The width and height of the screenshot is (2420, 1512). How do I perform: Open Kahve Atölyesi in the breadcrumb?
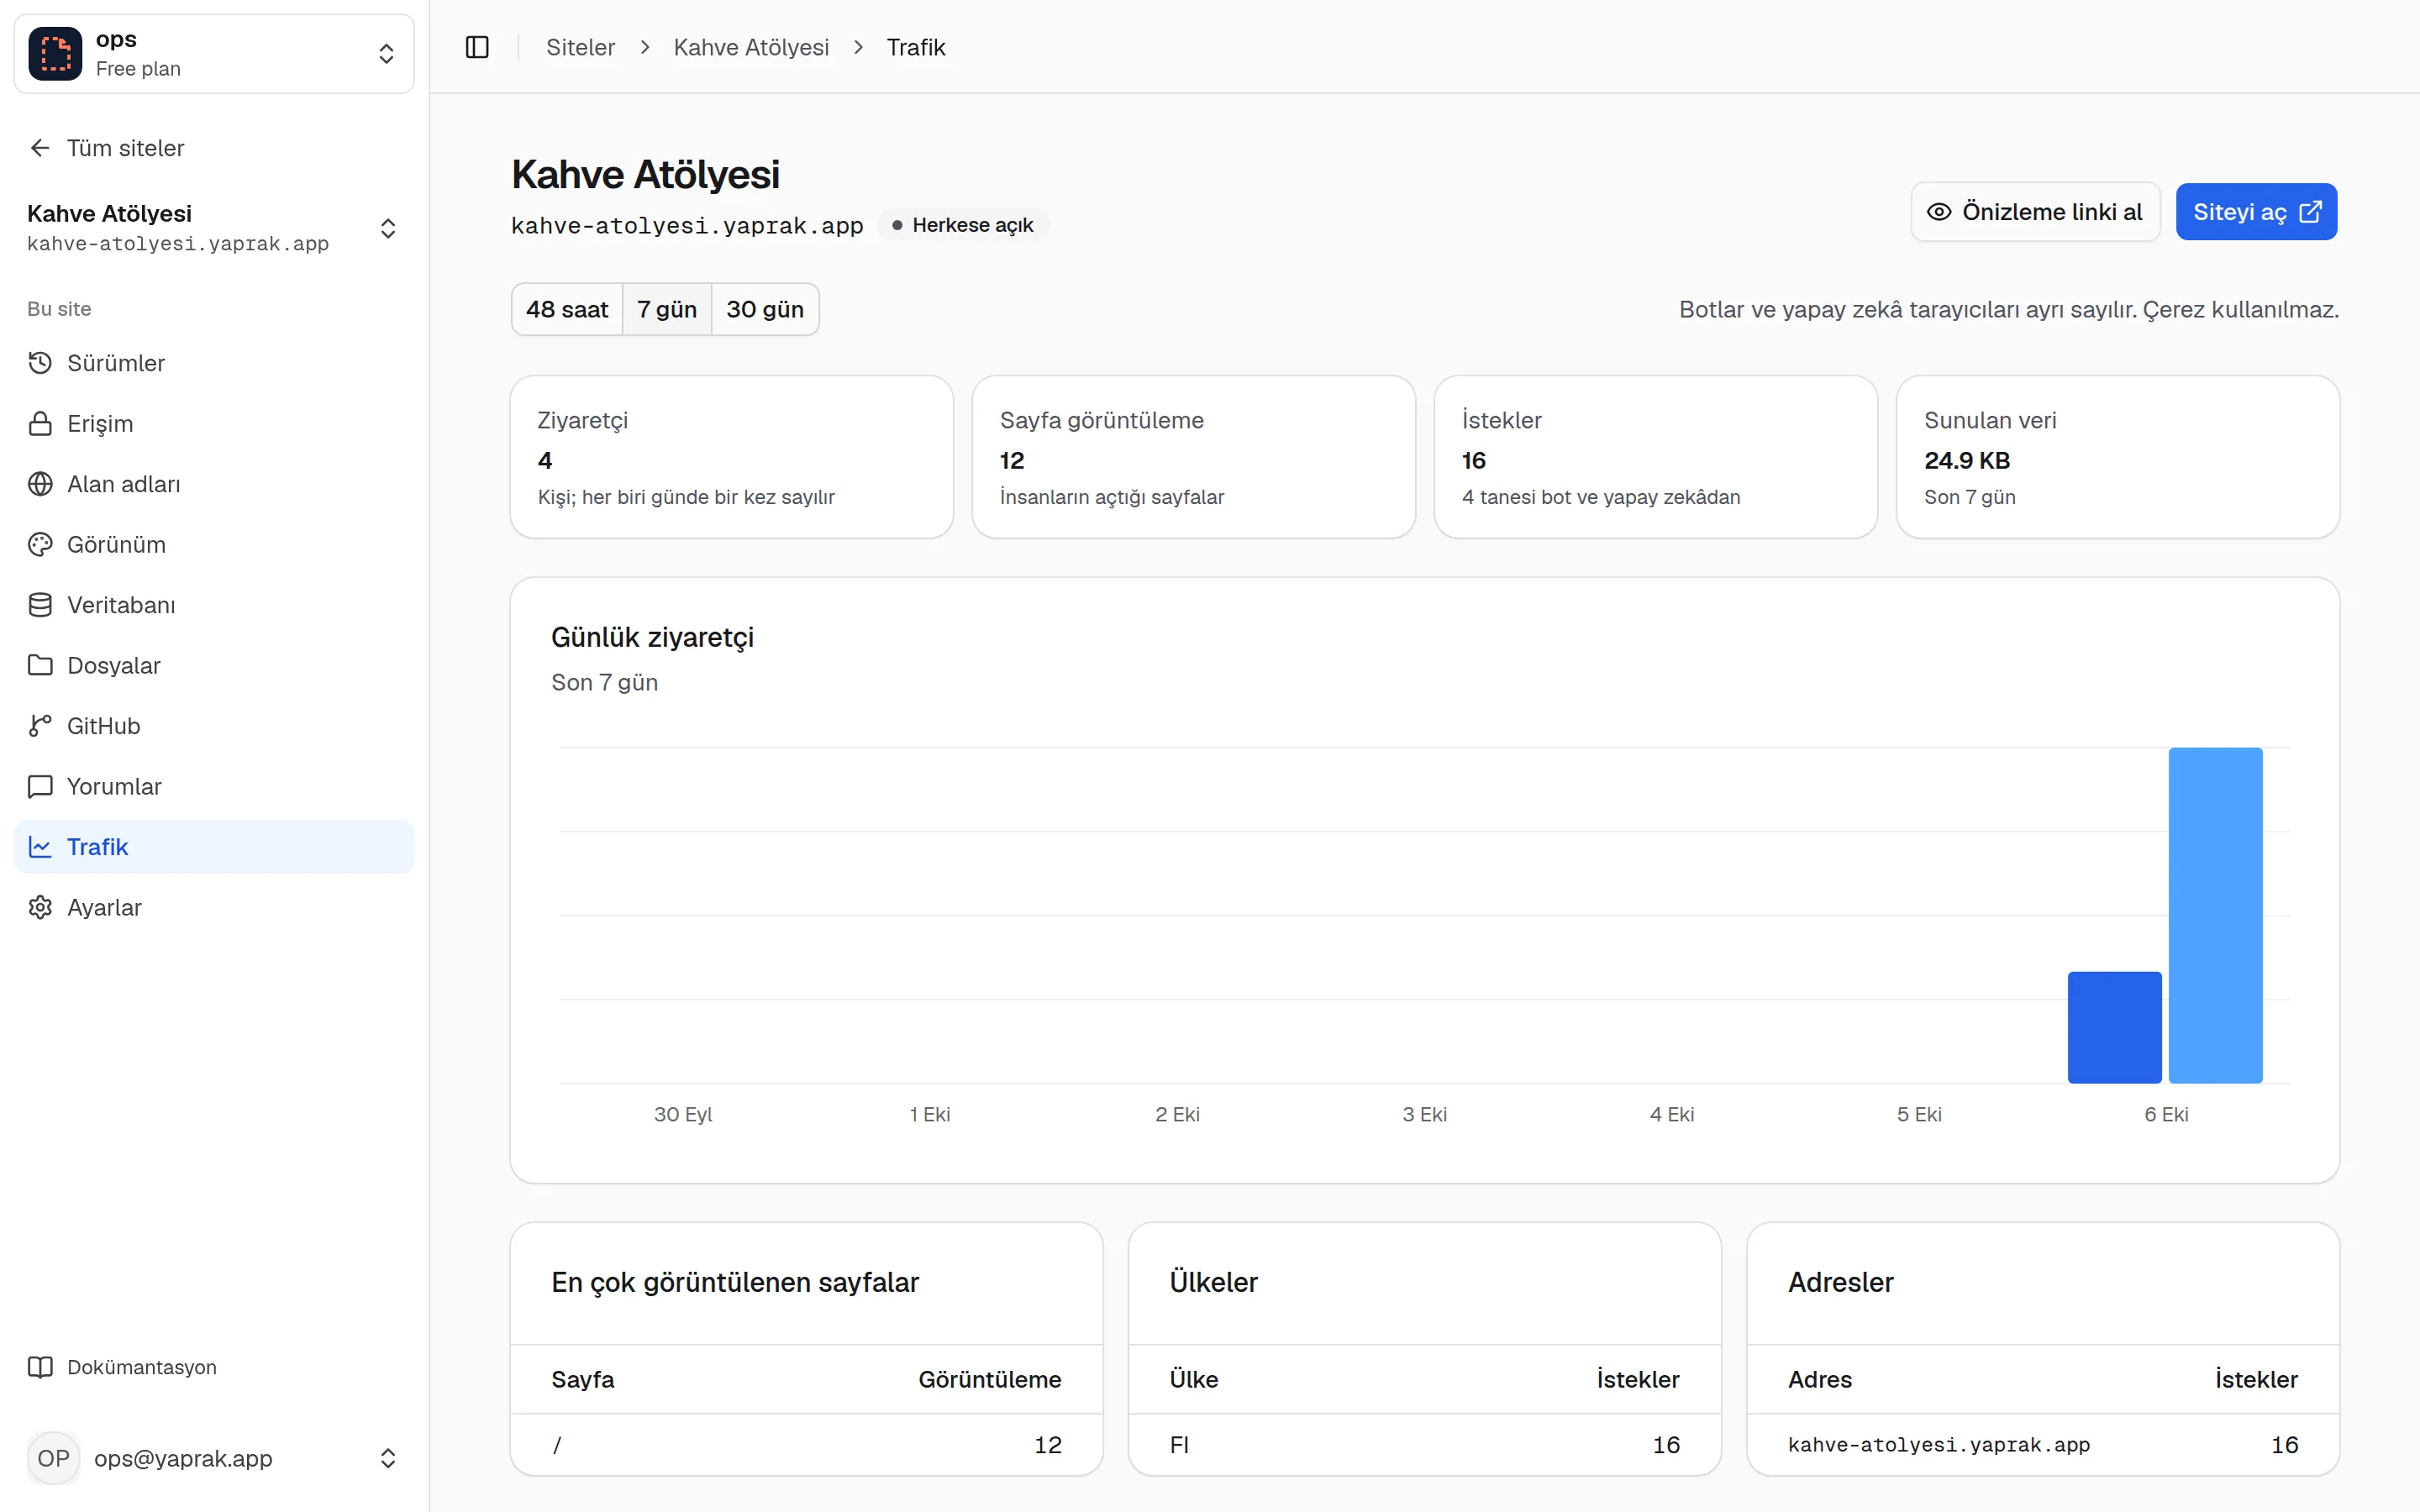click(x=751, y=47)
